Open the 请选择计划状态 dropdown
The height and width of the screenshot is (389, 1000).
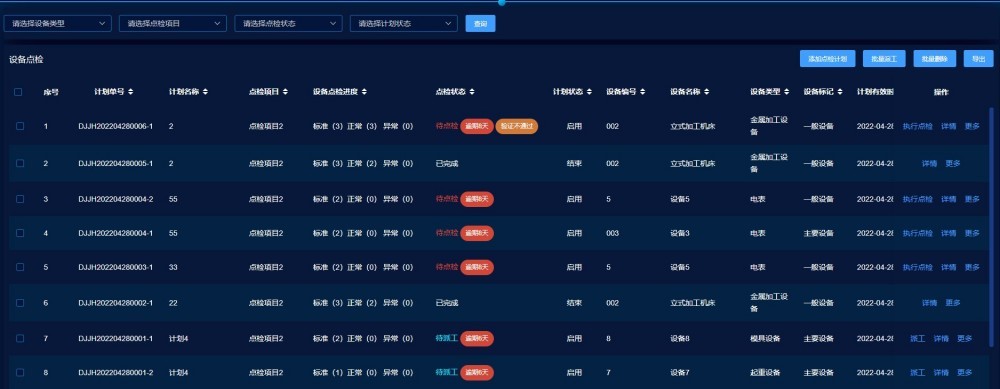pyautogui.click(x=404, y=24)
